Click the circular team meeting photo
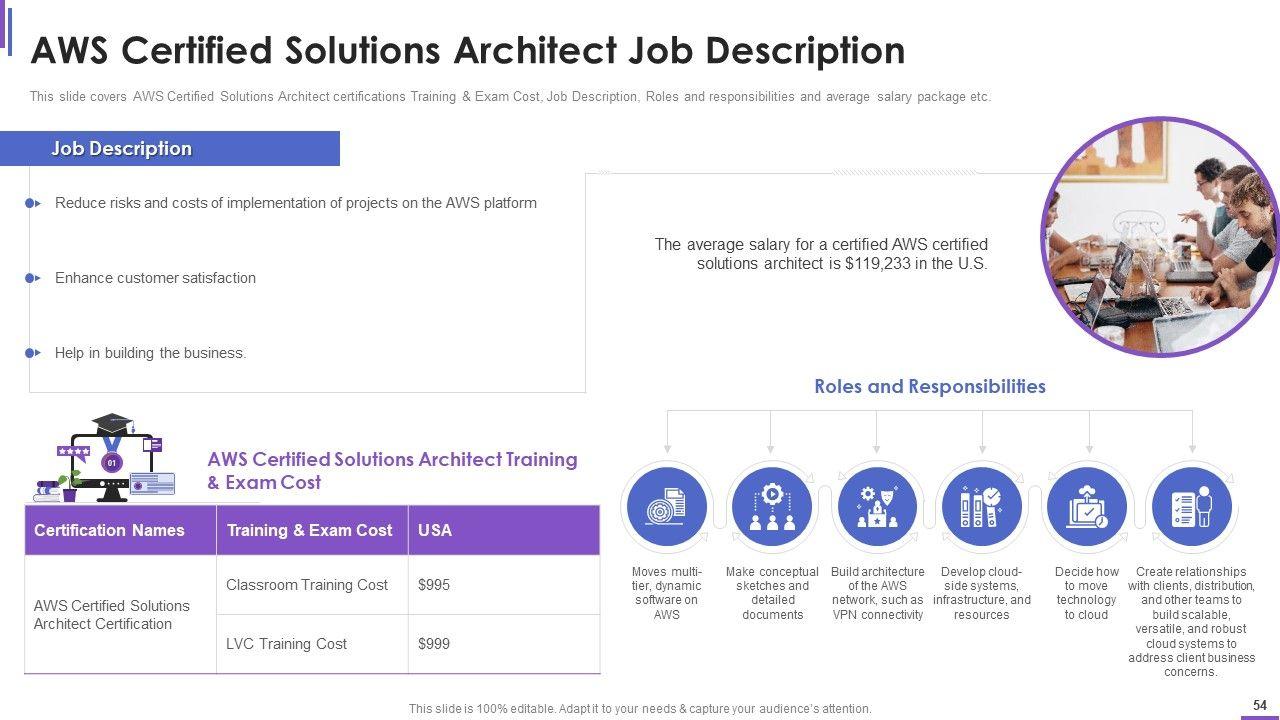This screenshot has width=1280, height=720. click(x=1159, y=237)
